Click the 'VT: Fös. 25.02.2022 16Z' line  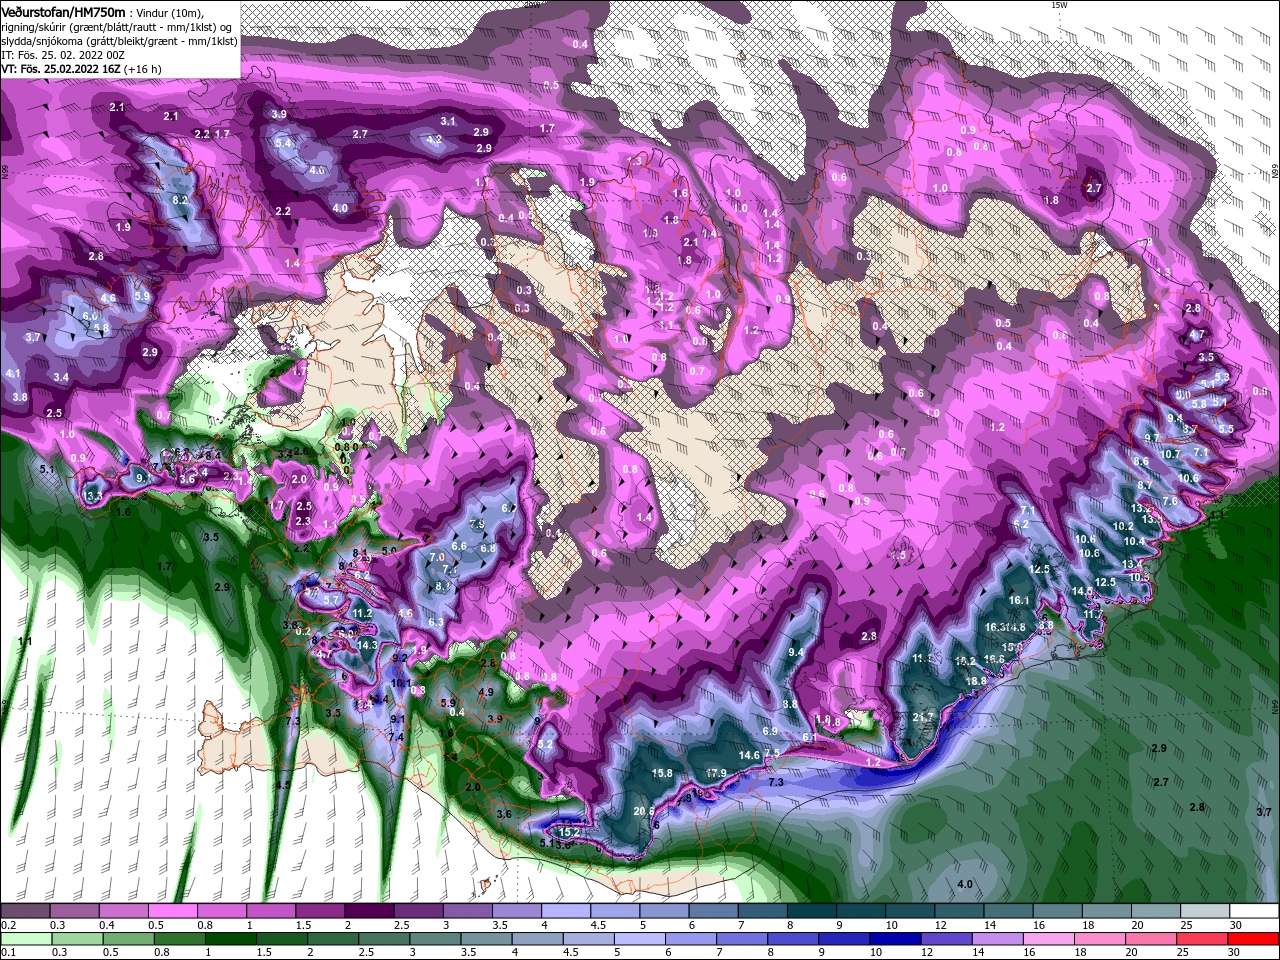tap(61, 69)
